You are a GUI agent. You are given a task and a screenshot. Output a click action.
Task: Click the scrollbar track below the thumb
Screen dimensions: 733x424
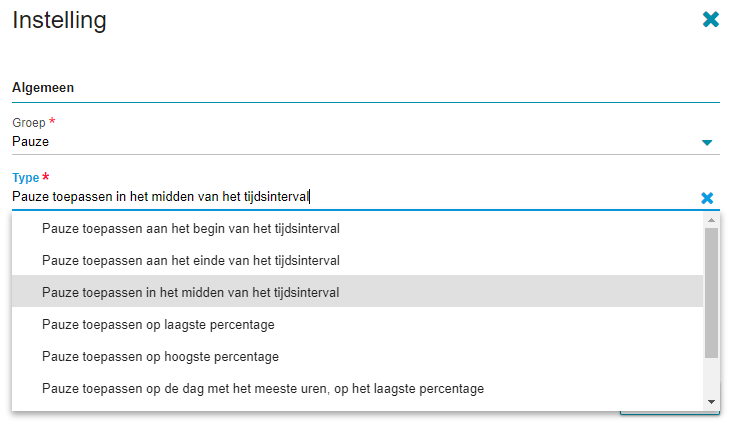[711, 377]
